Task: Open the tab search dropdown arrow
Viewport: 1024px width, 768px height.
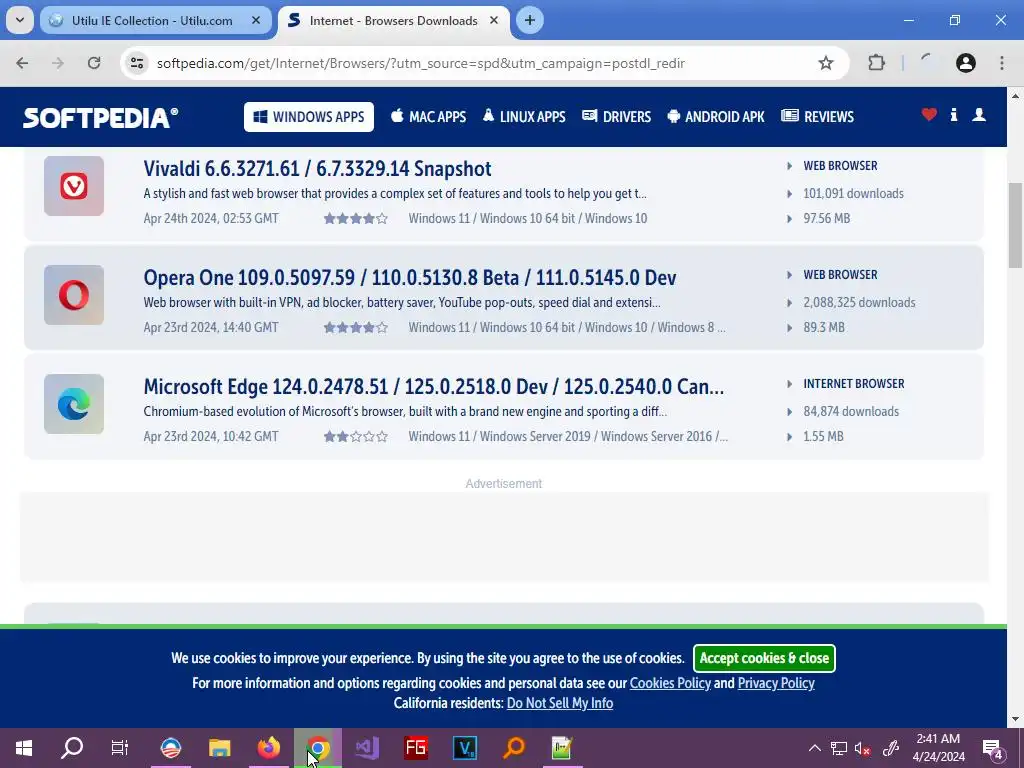Action: coord(20,20)
